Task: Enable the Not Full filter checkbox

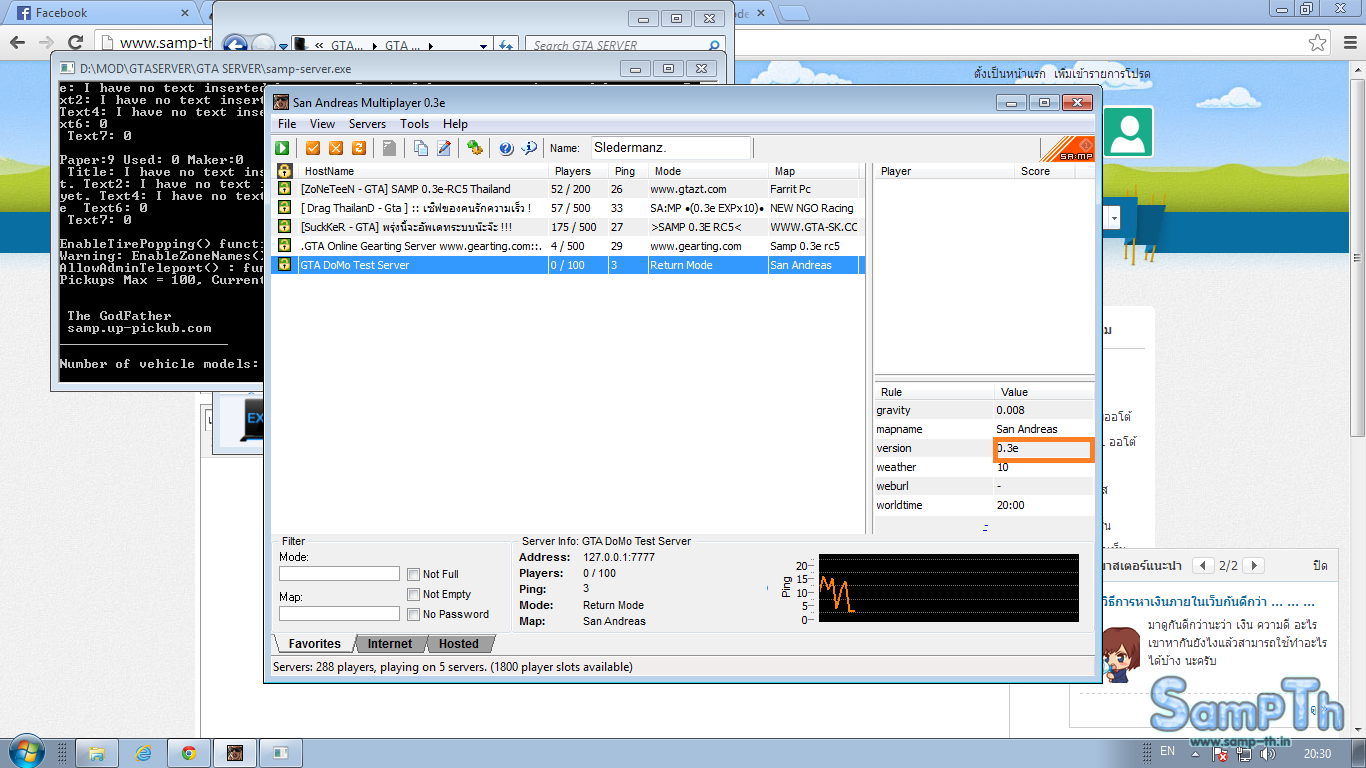Action: 413,574
